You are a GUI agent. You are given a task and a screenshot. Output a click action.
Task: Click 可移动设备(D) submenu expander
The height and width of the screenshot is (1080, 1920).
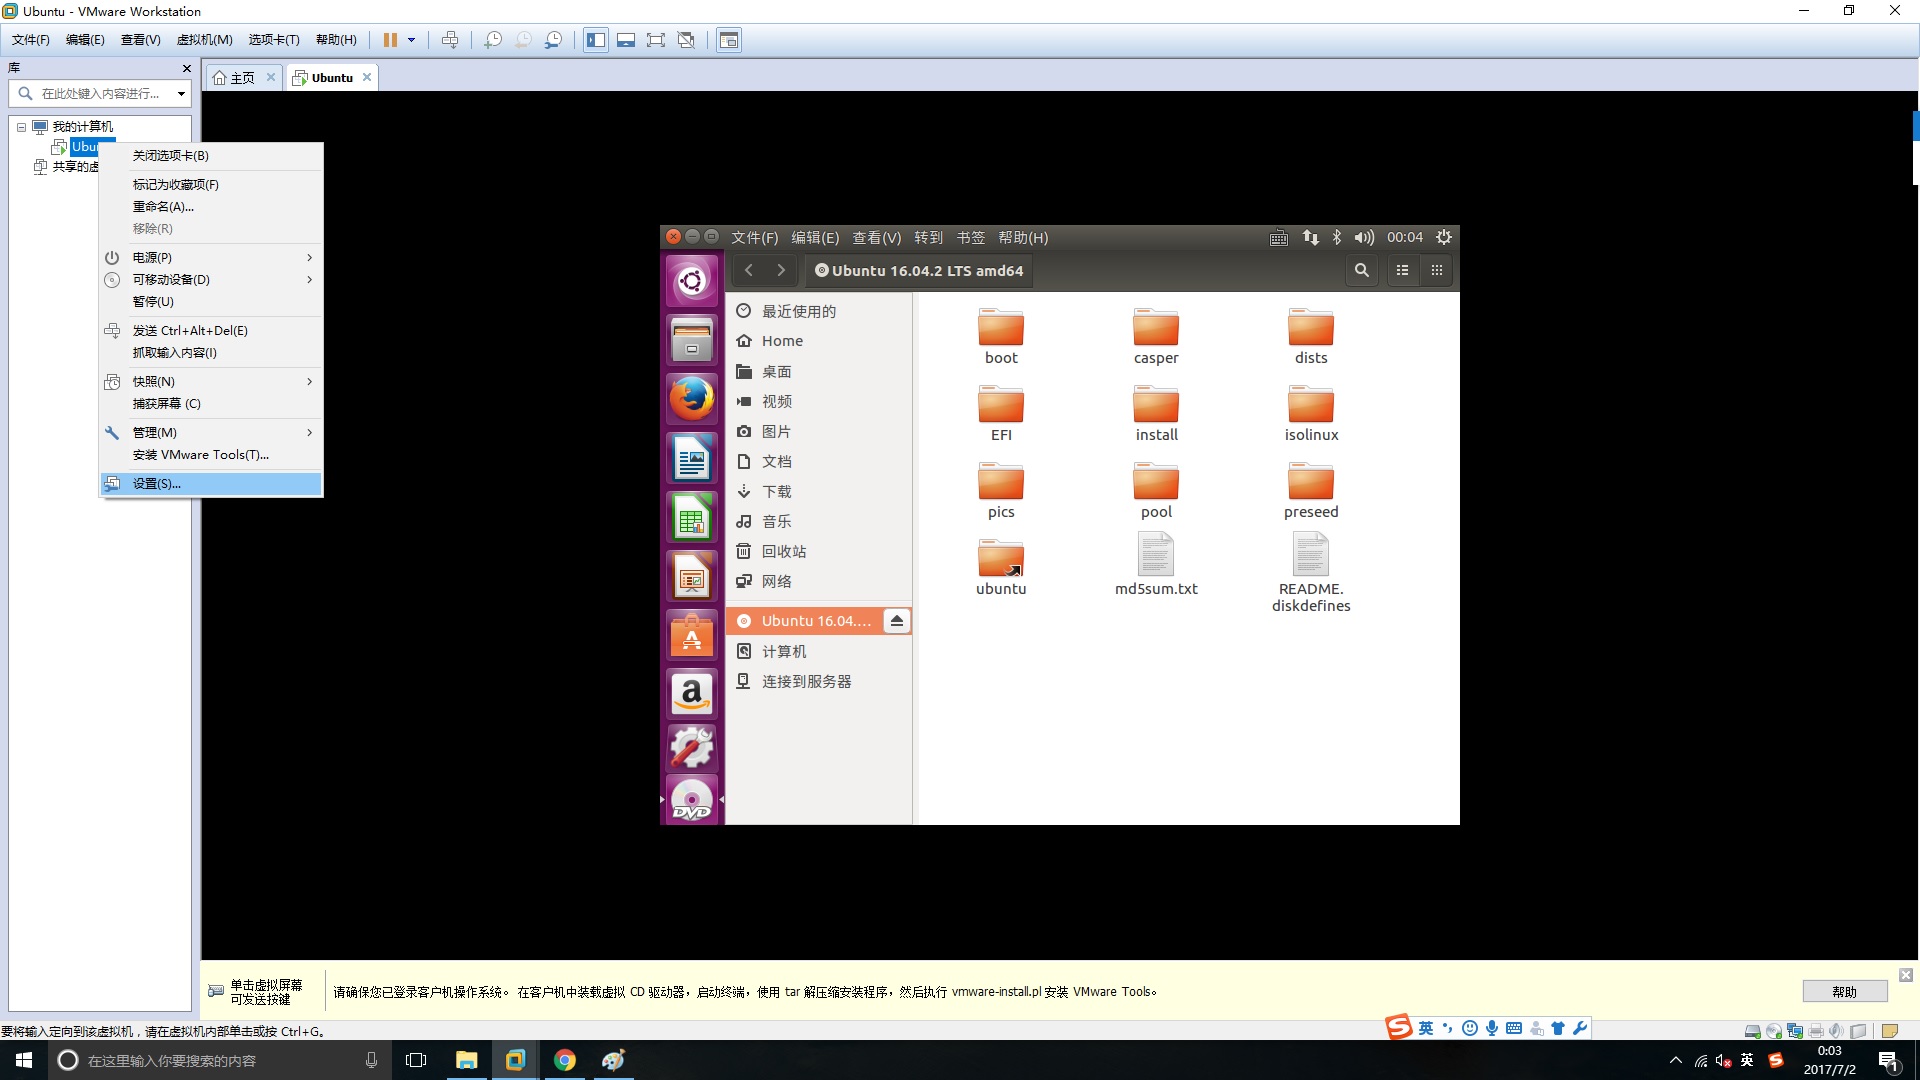point(311,280)
